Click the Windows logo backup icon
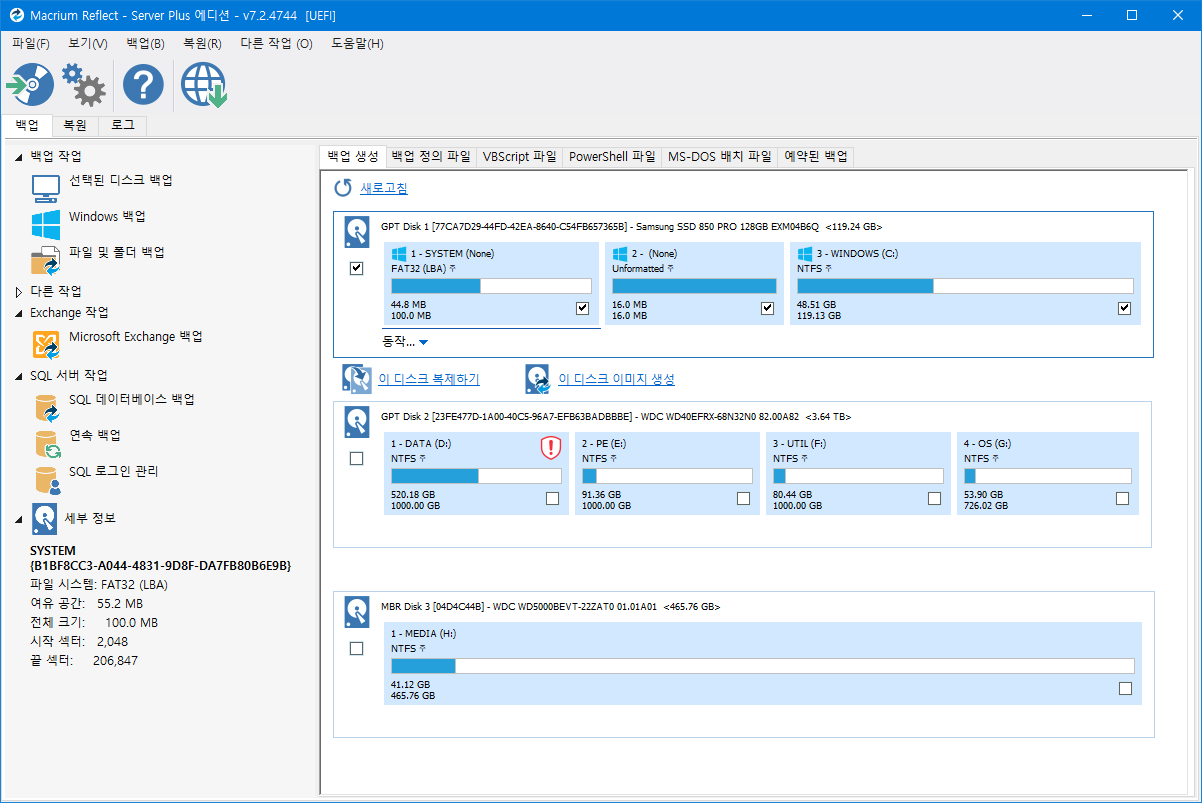 click(46, 224)
